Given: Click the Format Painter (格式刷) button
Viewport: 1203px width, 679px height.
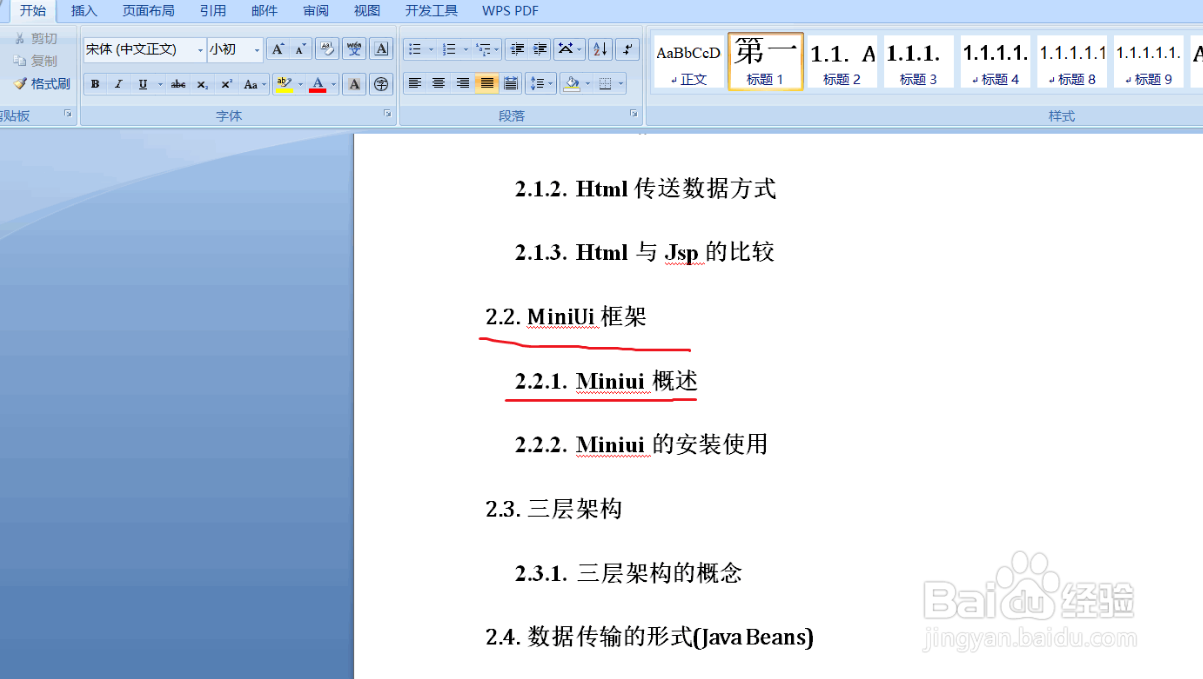Looking at the screenshot, I should click(x=41, y=84).
